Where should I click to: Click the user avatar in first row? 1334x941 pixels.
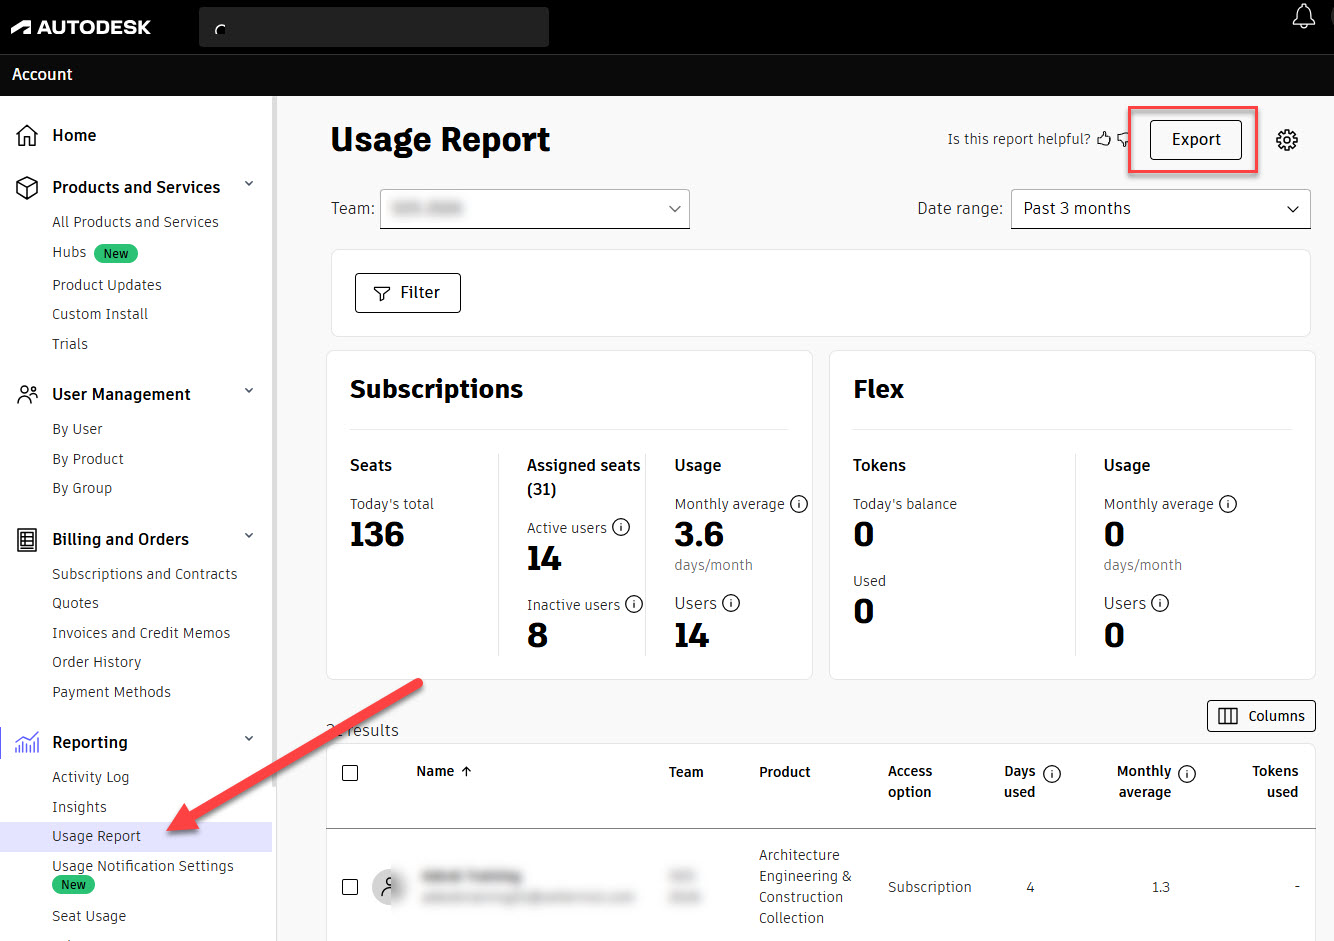point(389,887)
